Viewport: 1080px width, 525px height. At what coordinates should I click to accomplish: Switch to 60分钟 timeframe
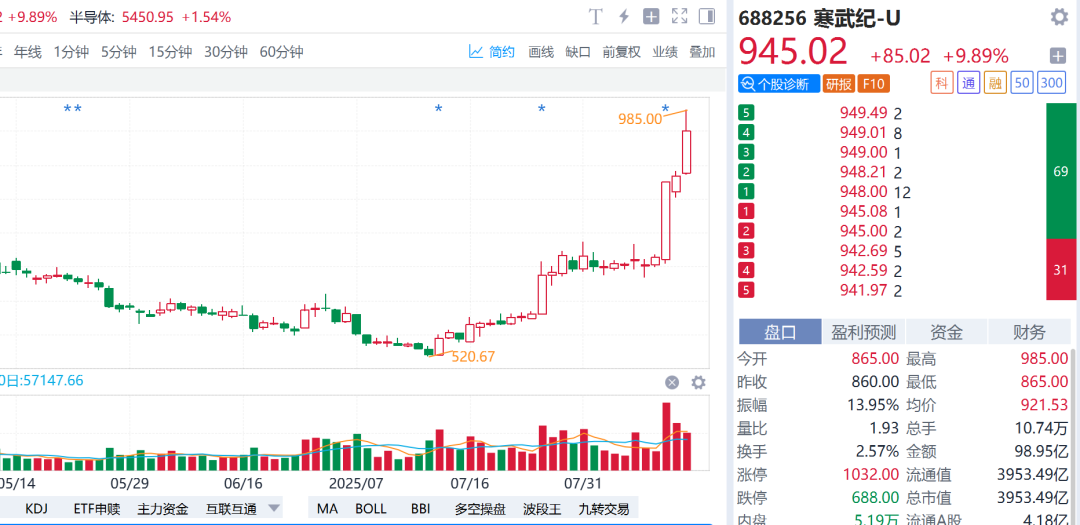click(281, 52)
